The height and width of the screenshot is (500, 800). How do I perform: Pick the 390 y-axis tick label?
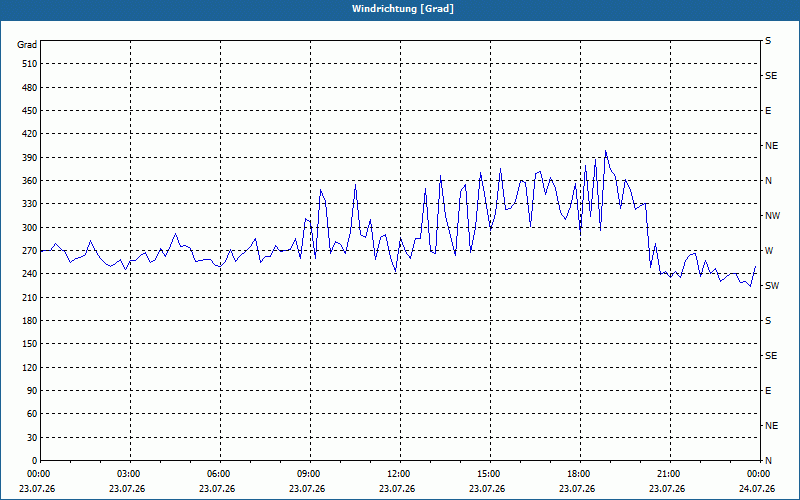[30, 157]
